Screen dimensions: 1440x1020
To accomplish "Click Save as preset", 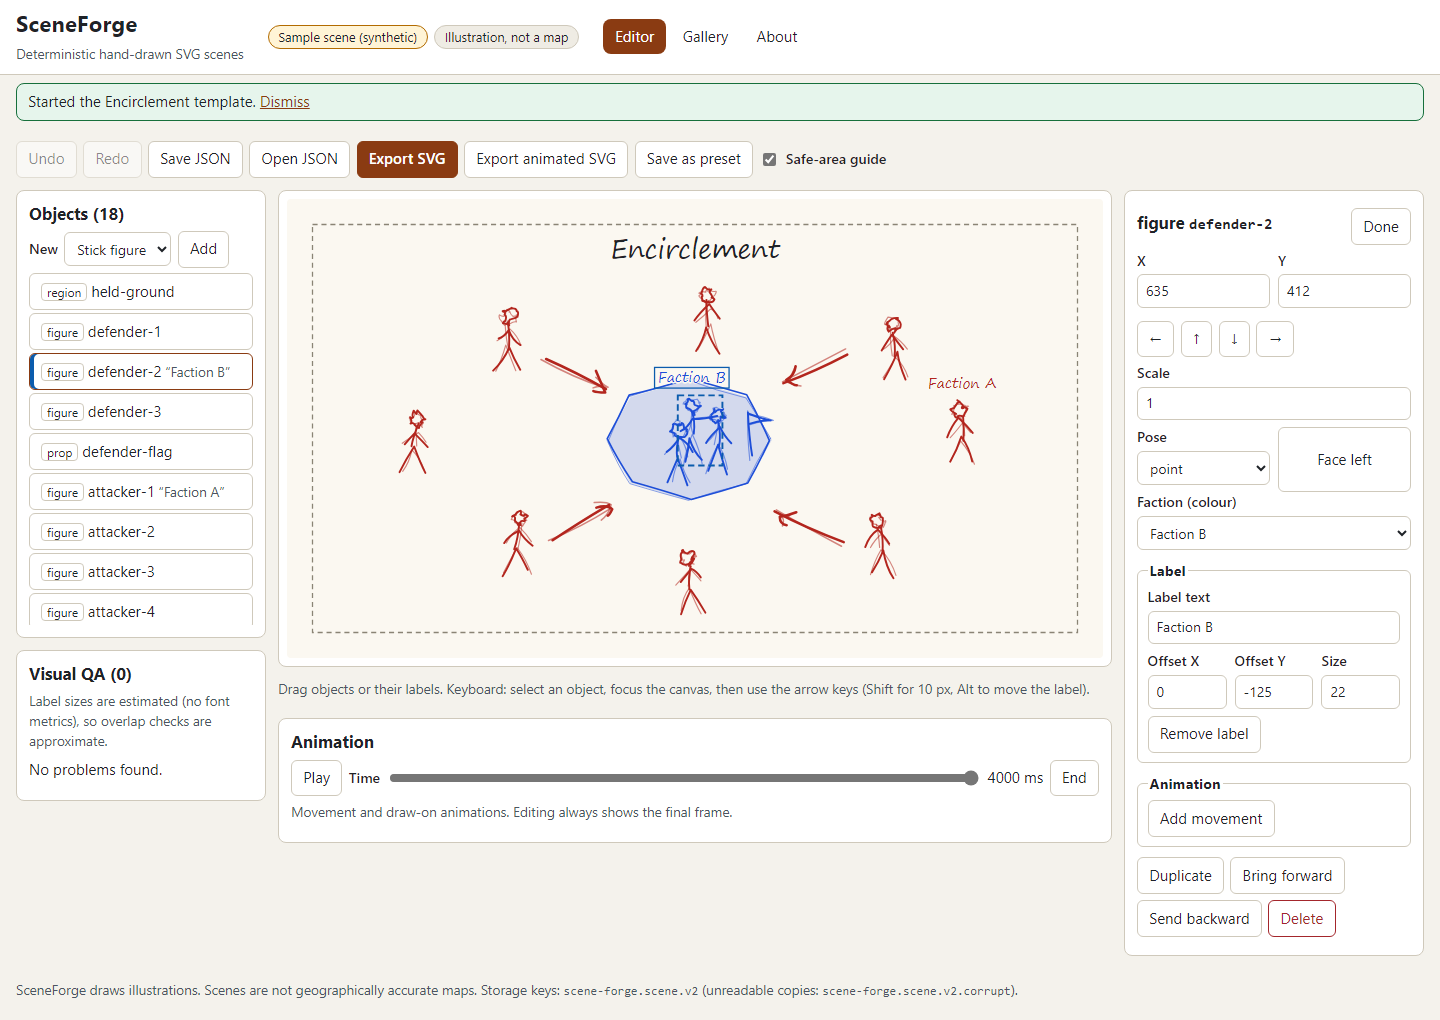I will click(x=694, y=159).
